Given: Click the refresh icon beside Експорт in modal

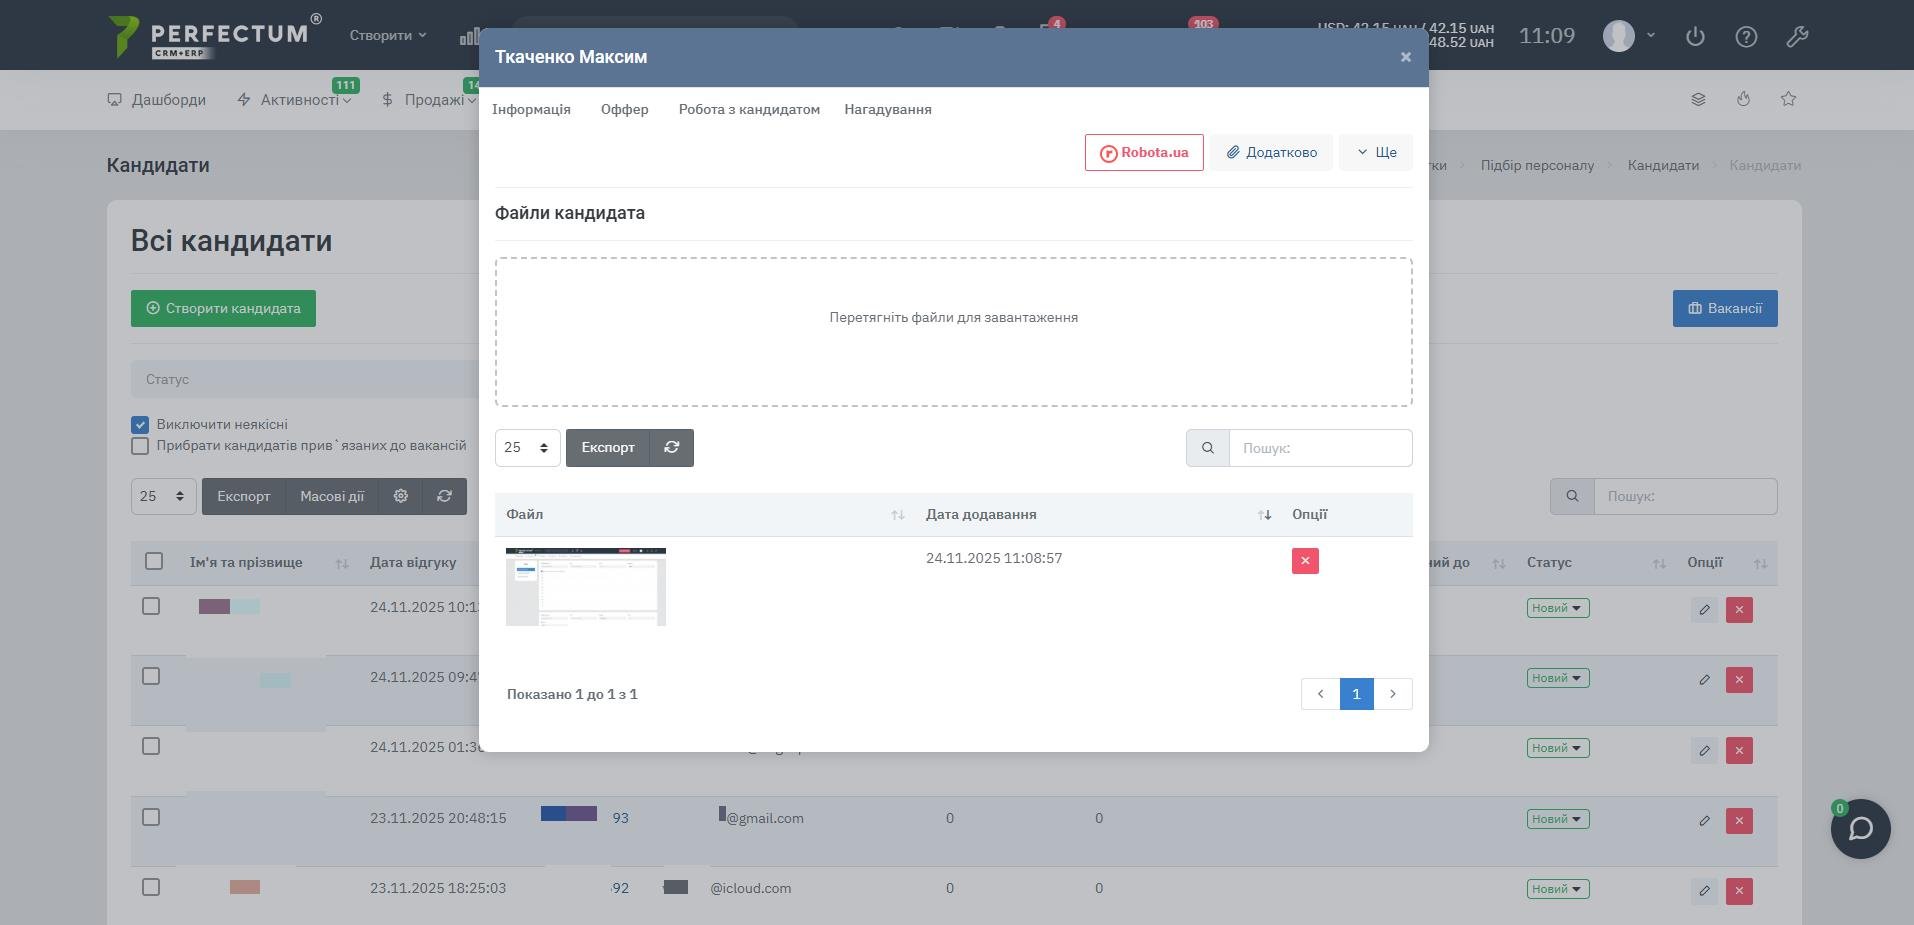Looking at the screenshot, I should [671, 448].
